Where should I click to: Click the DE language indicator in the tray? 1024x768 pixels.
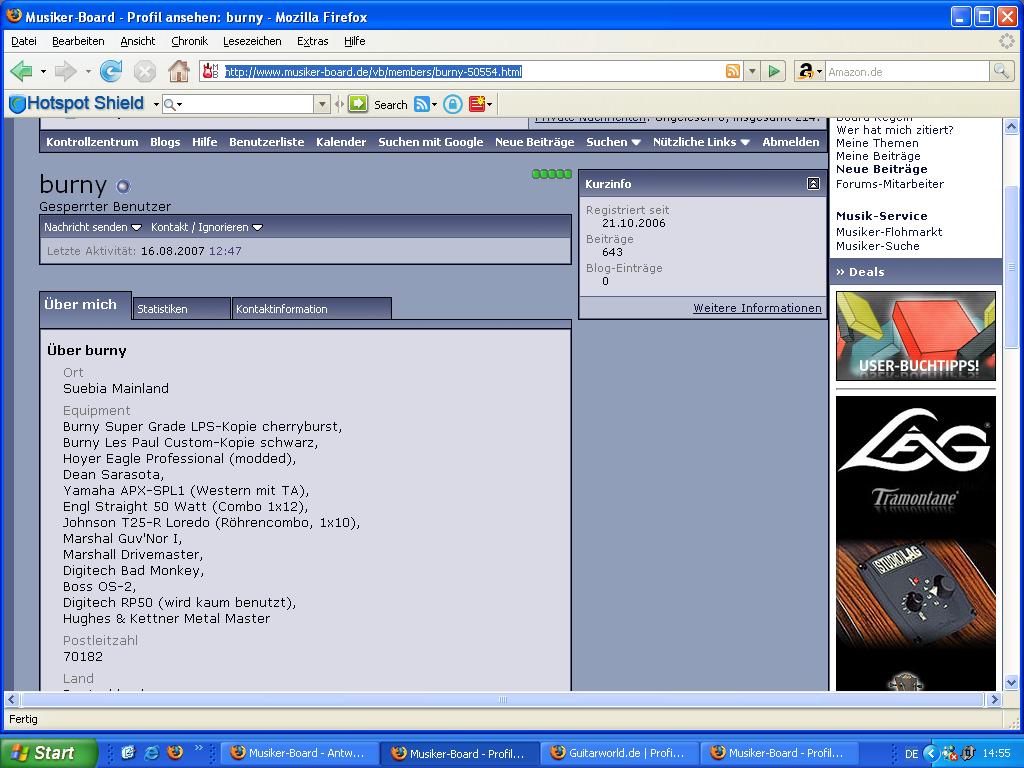click(912, 754)
